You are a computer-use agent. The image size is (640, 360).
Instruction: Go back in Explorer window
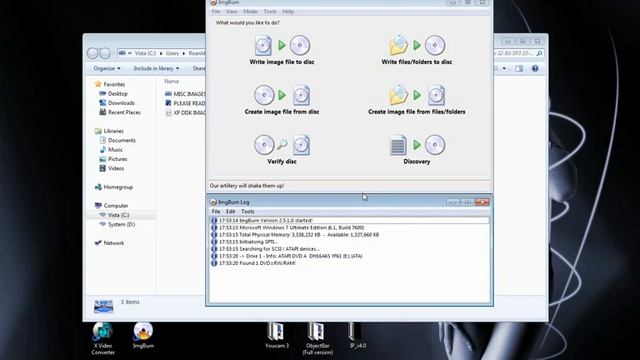[x=93, y=53]
